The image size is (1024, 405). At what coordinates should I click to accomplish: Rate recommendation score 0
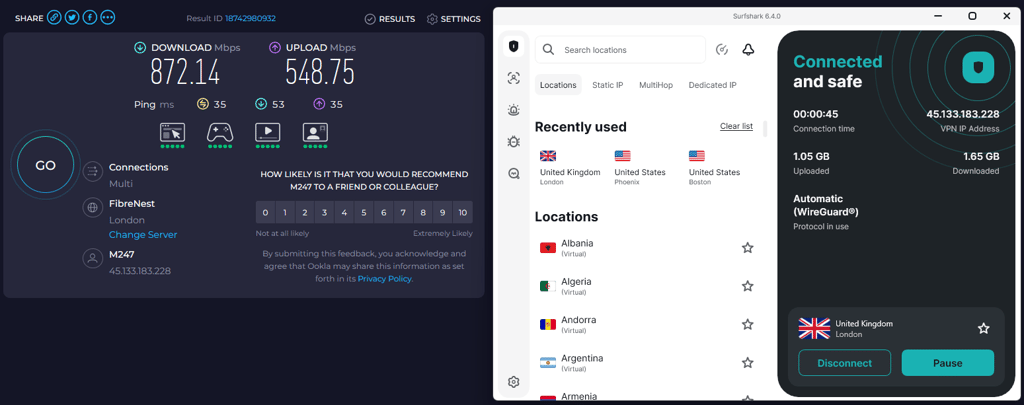[x=265, y=212]
